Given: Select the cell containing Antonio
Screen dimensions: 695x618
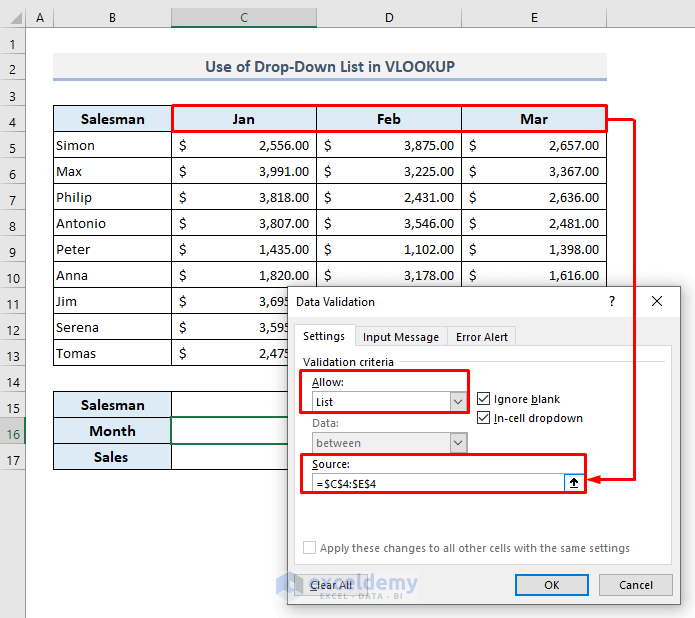Looking at the screenshot, I should (113, 223).
